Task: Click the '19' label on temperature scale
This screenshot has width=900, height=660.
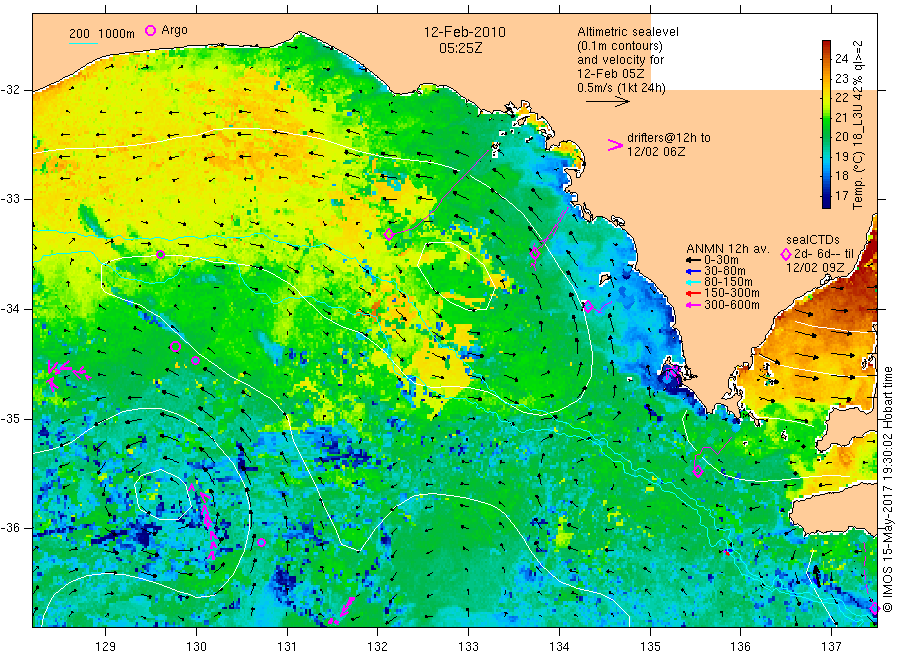Action: pyautogui.click(x=841, y=157)
